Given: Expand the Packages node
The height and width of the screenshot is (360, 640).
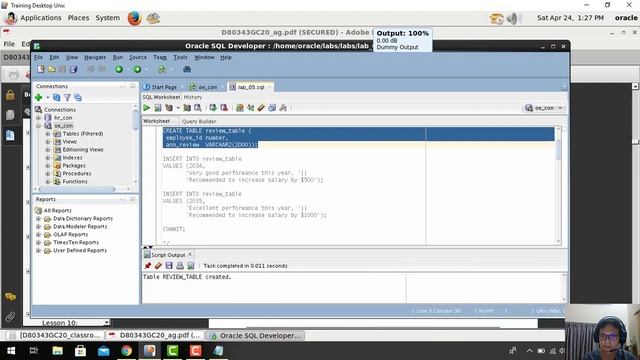Looking at the screenshot, I should 47,165.
